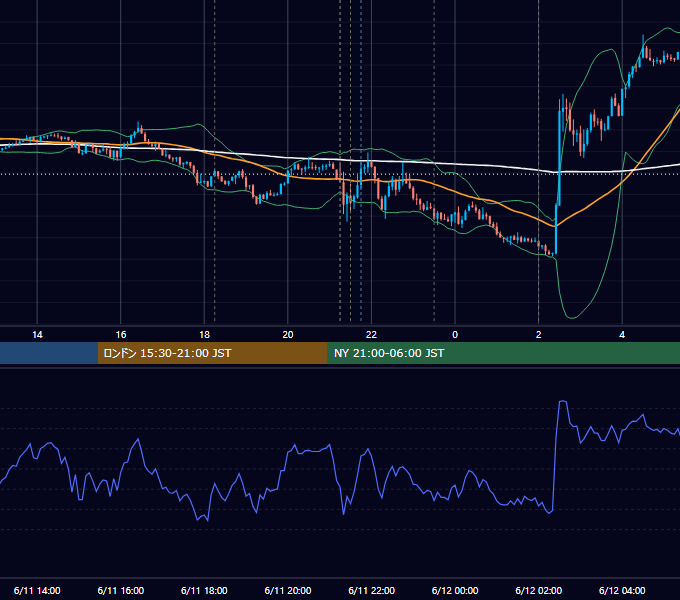
Task: Click the 6/11 18:00 indicator axis label
Action: tap(204, 590)
